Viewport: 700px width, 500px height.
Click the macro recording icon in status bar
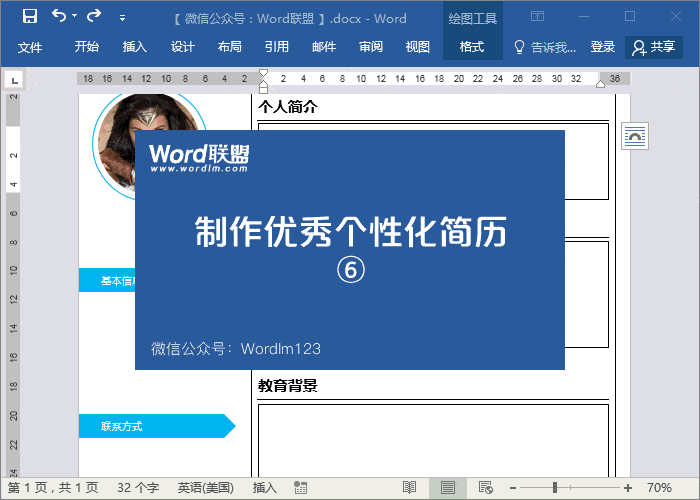pos(300,488)
